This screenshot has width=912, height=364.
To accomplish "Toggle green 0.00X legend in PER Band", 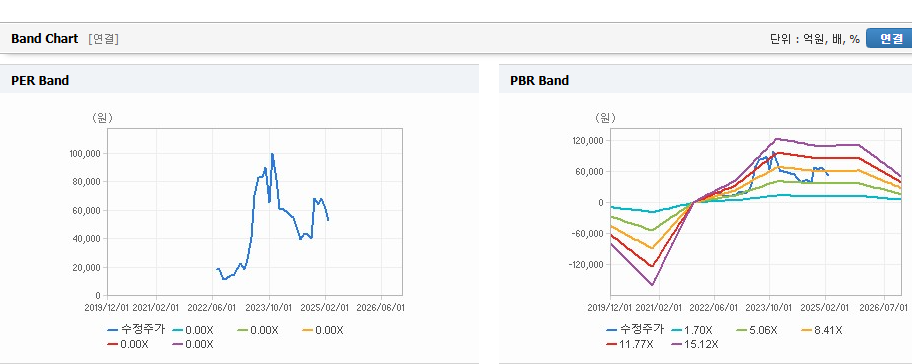I will coord(258,330).
